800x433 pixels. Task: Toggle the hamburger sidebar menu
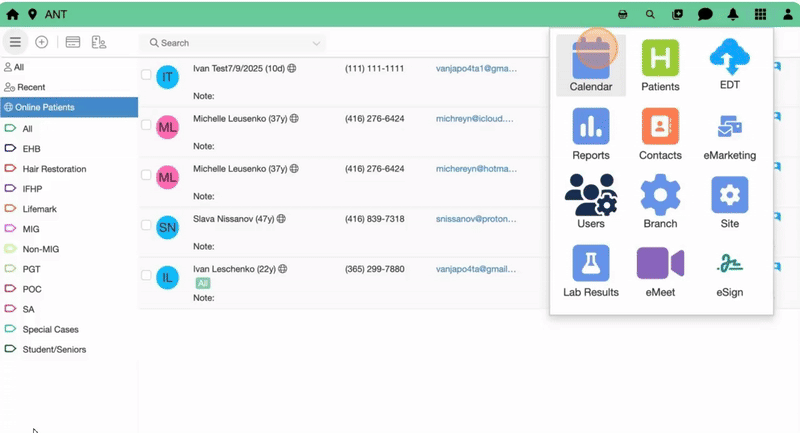(15, 42)
